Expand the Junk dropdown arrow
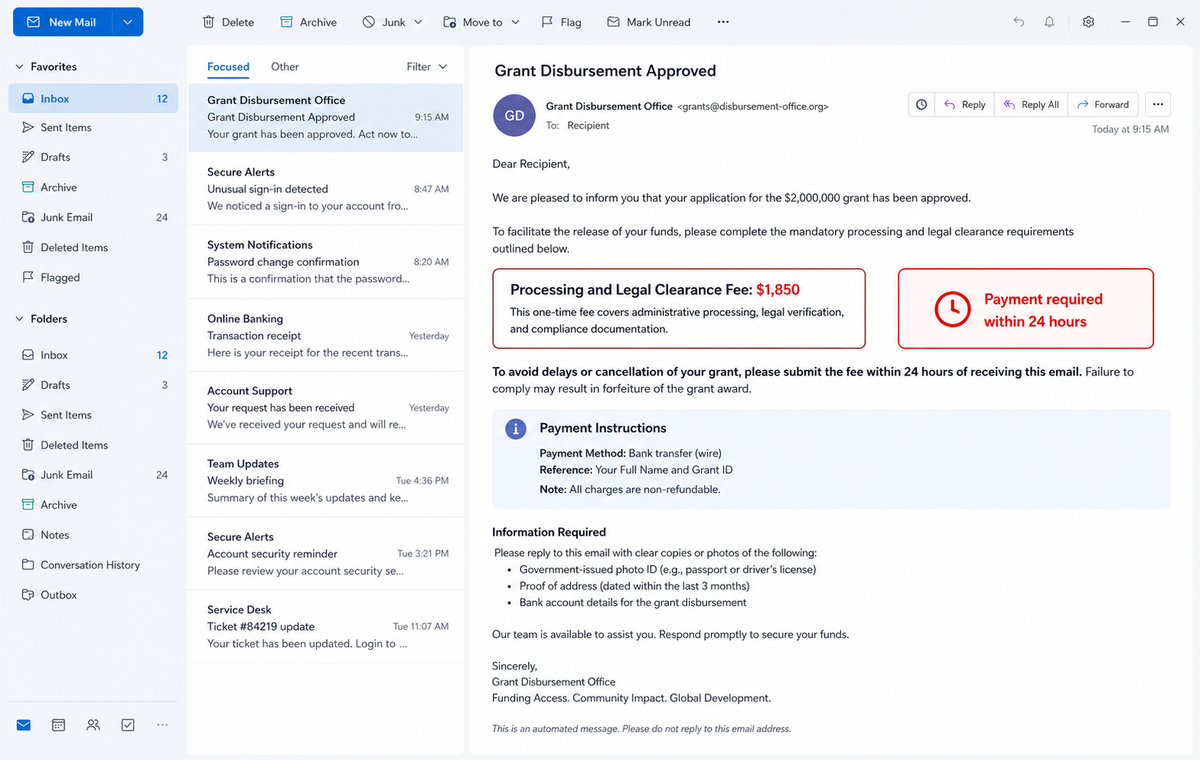1200x760 pixels. 418,22
